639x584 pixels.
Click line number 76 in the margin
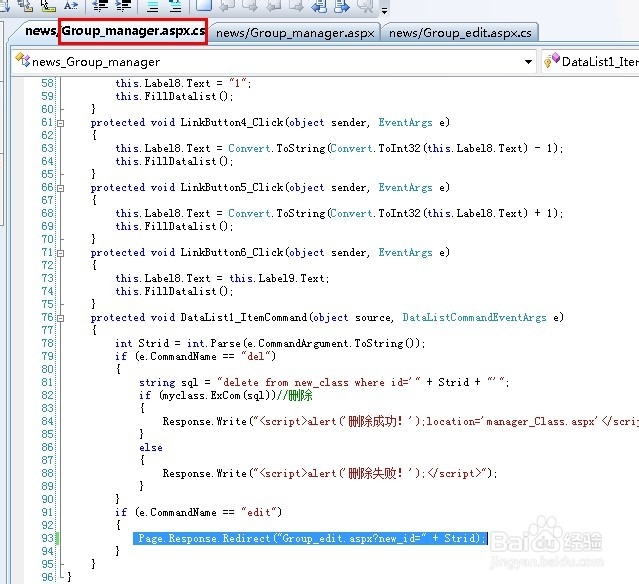click(x=47, y=317)
